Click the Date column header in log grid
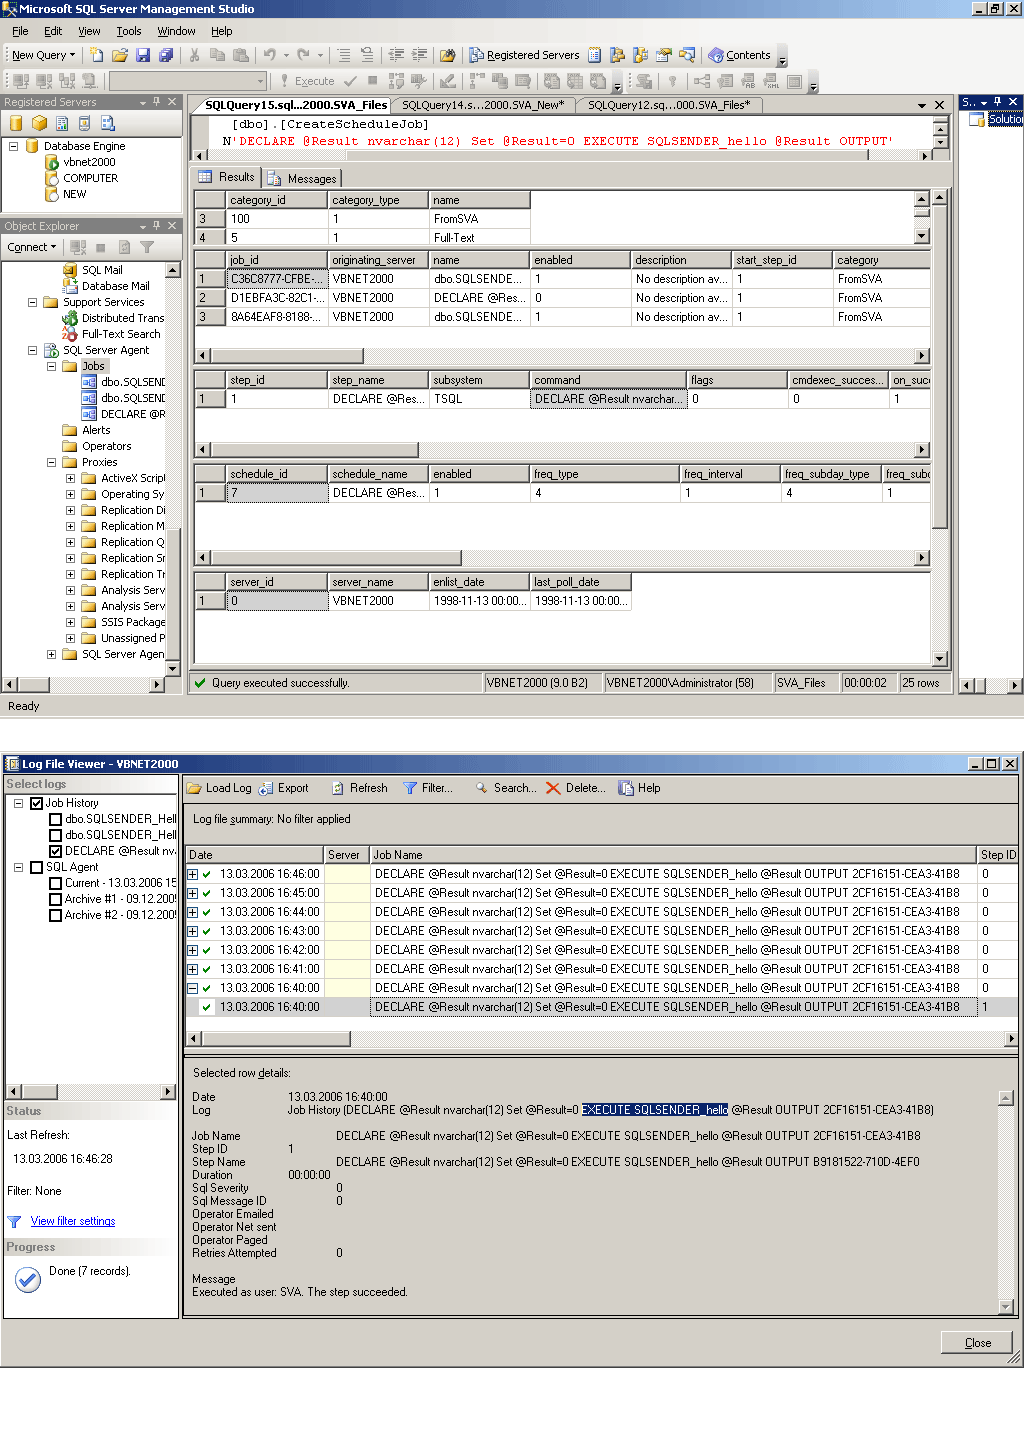This screenshot has height=1435, width=1024. point(255,855)
